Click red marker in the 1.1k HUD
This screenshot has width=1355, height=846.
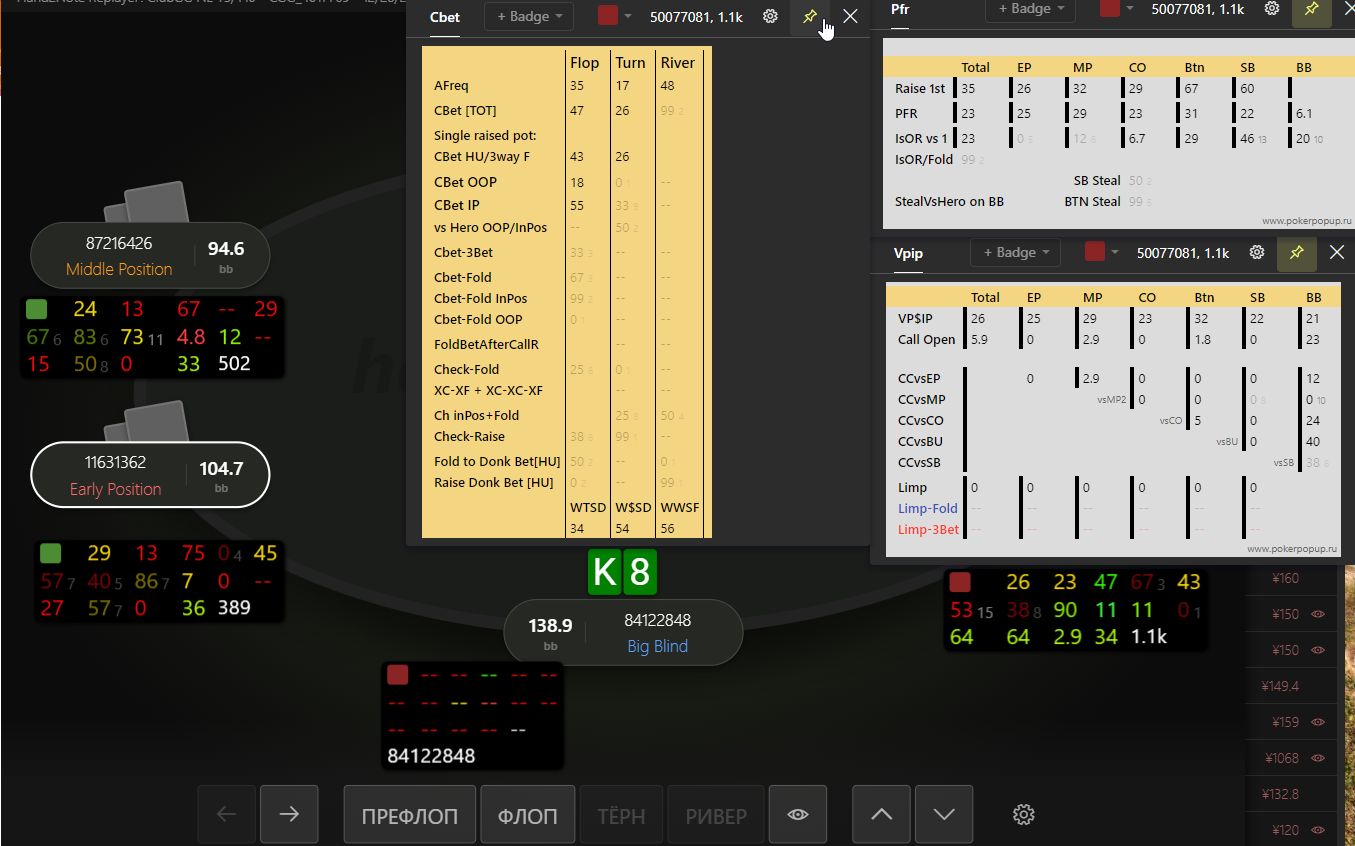(x=960, y=582)
